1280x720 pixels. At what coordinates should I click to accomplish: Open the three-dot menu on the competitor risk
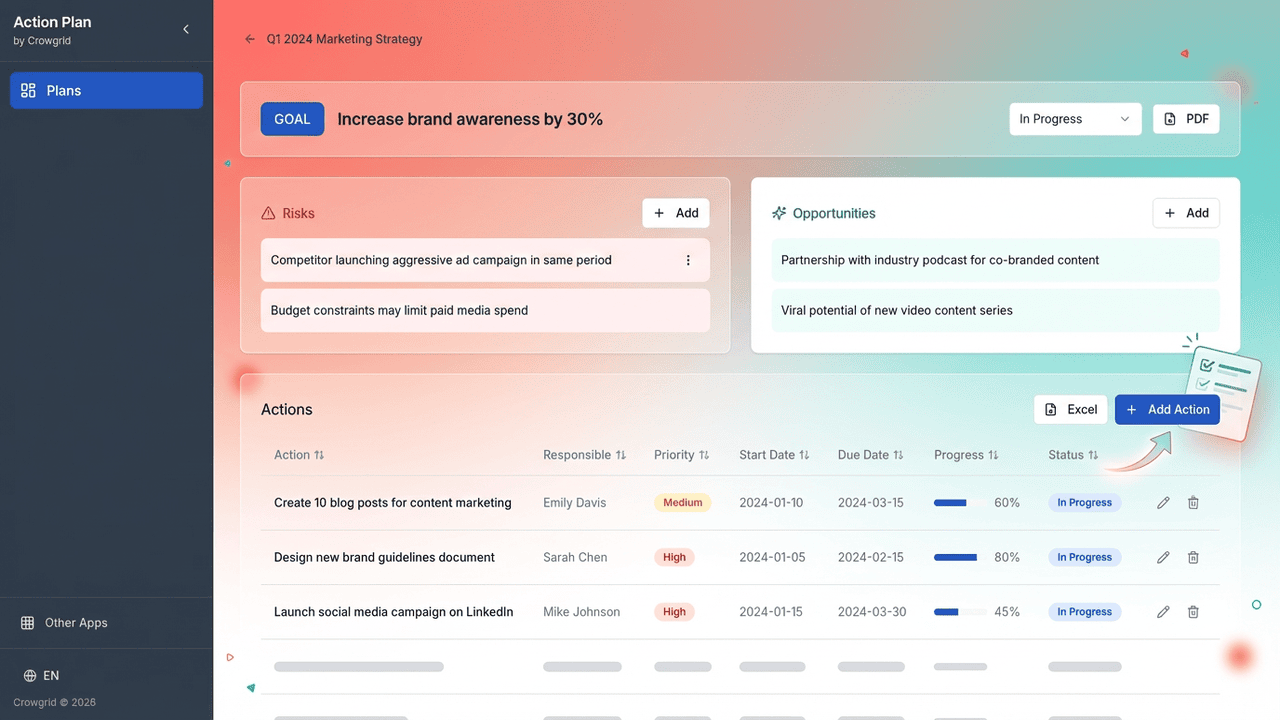coord(688,260)
